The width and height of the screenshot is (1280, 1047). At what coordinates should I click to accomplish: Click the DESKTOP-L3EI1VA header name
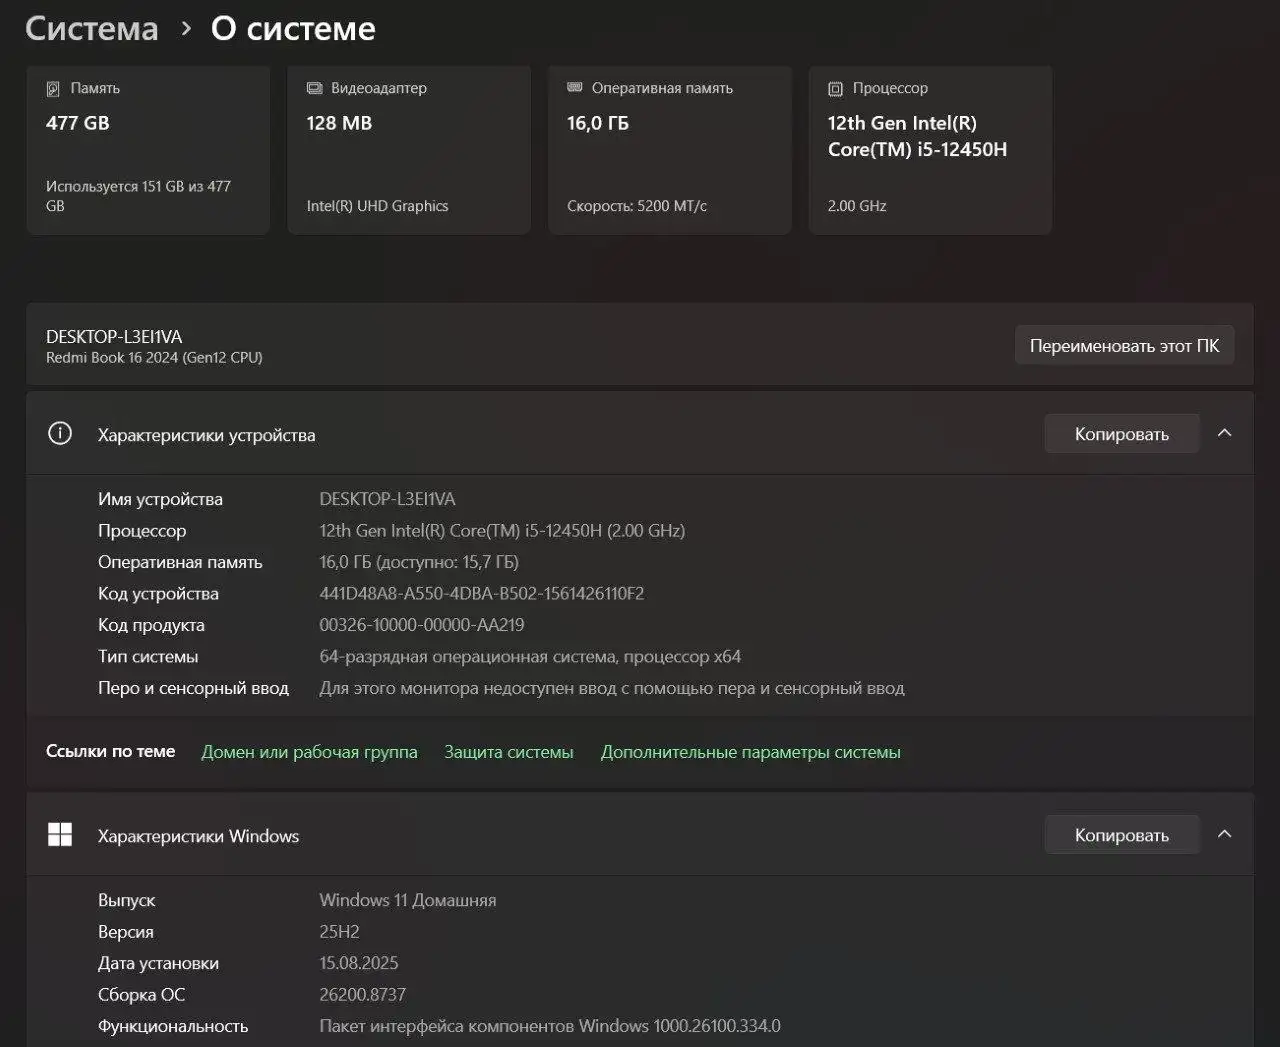click(114, 337)
